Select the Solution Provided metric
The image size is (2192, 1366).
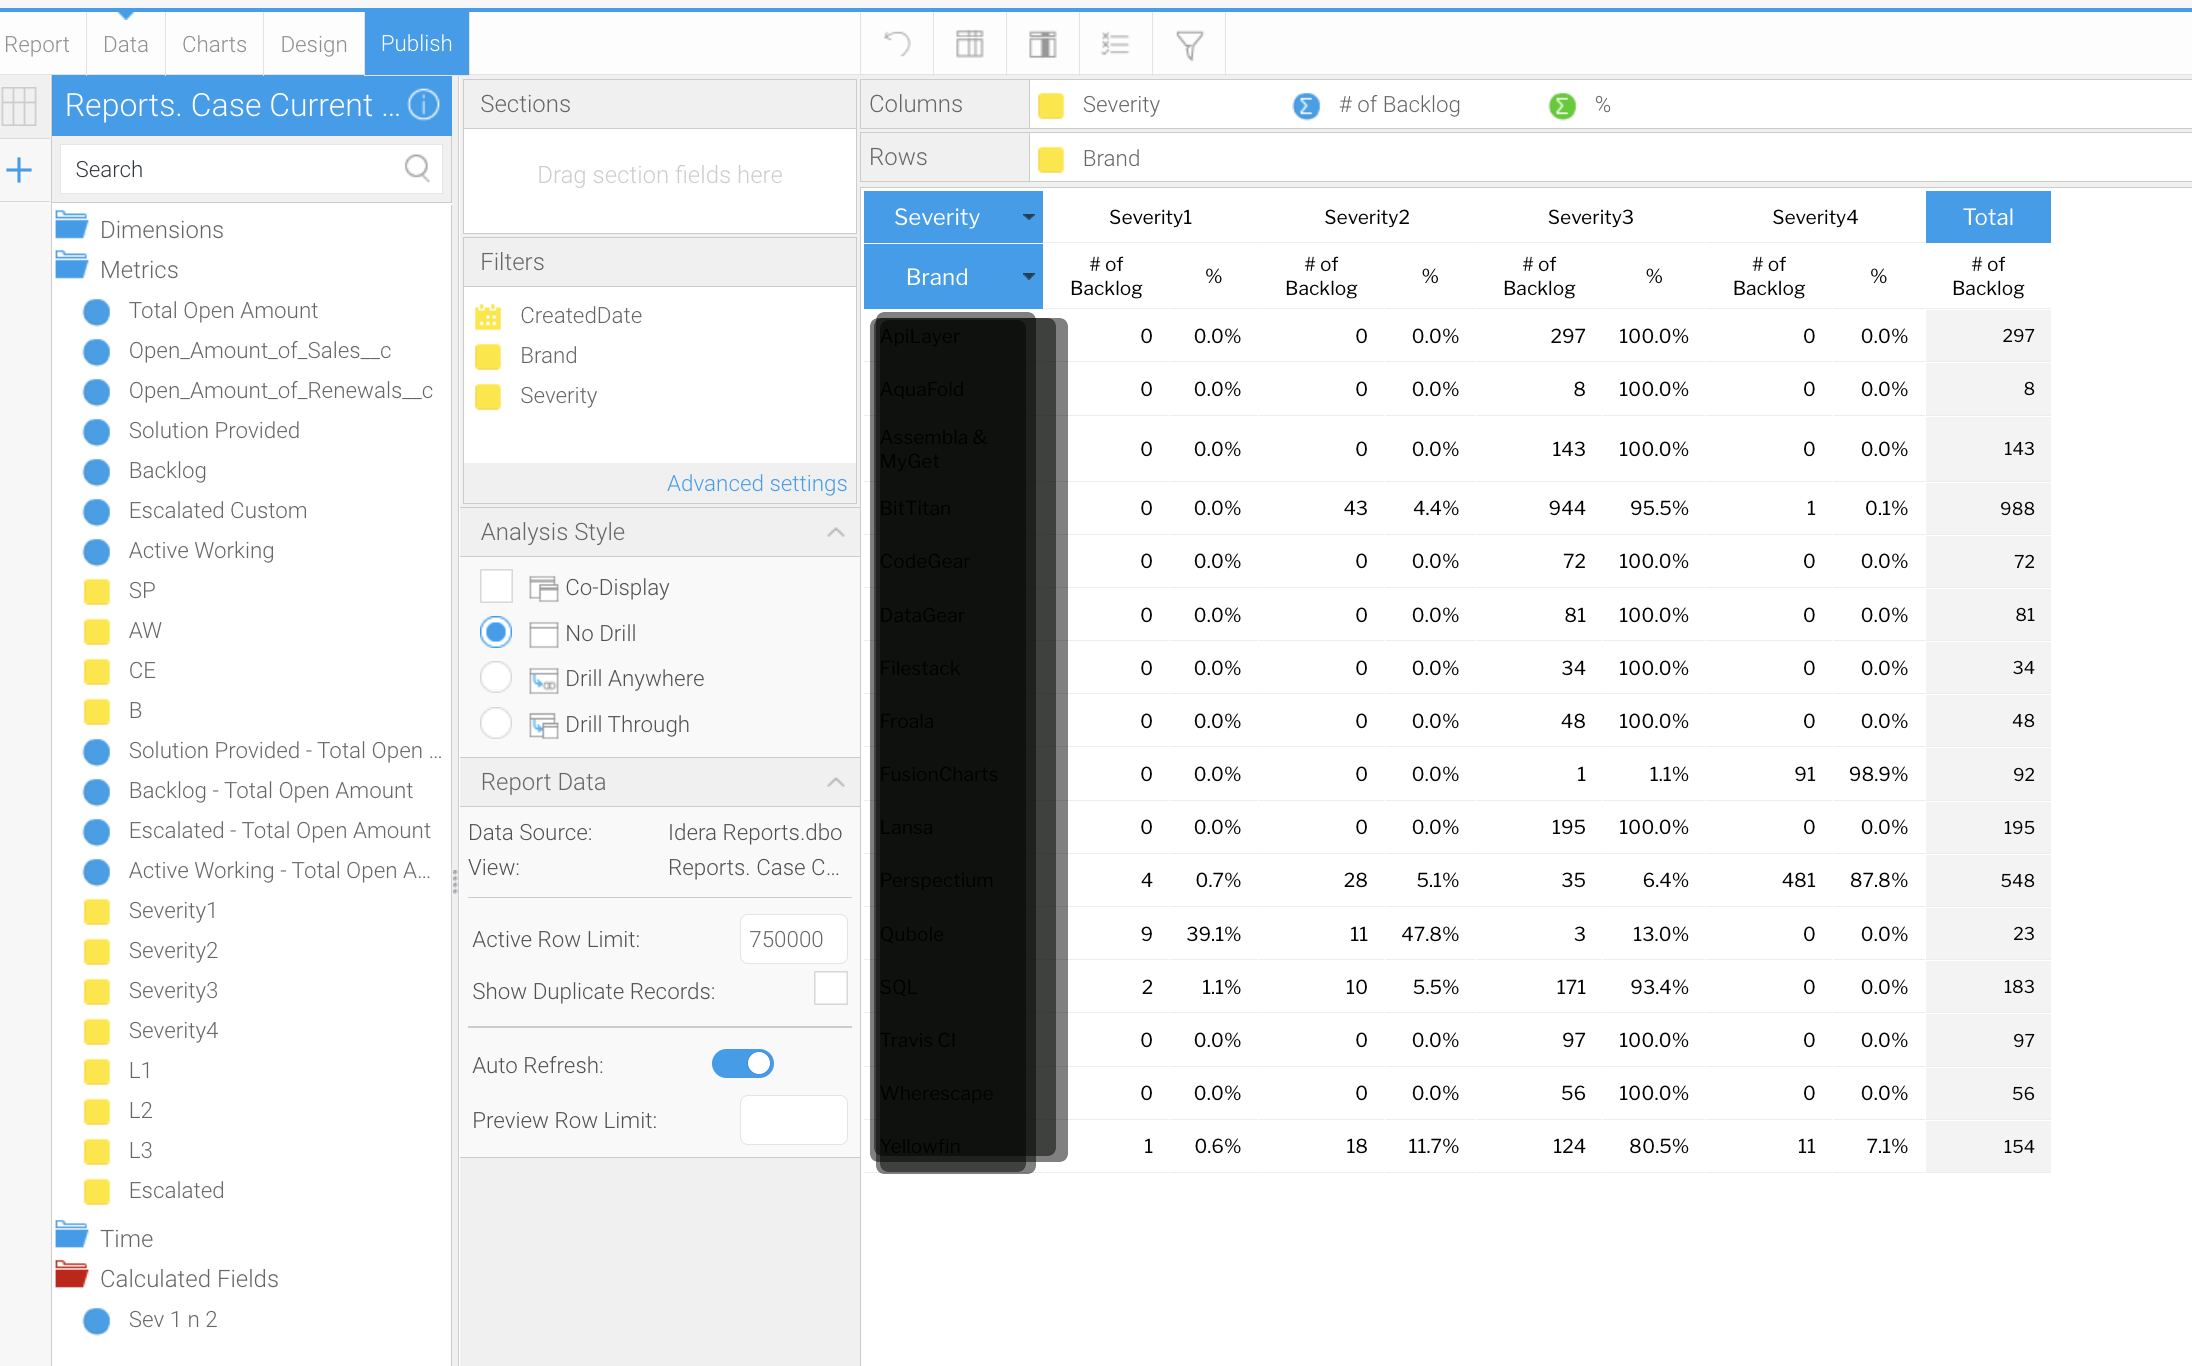(x=214, y=431)
